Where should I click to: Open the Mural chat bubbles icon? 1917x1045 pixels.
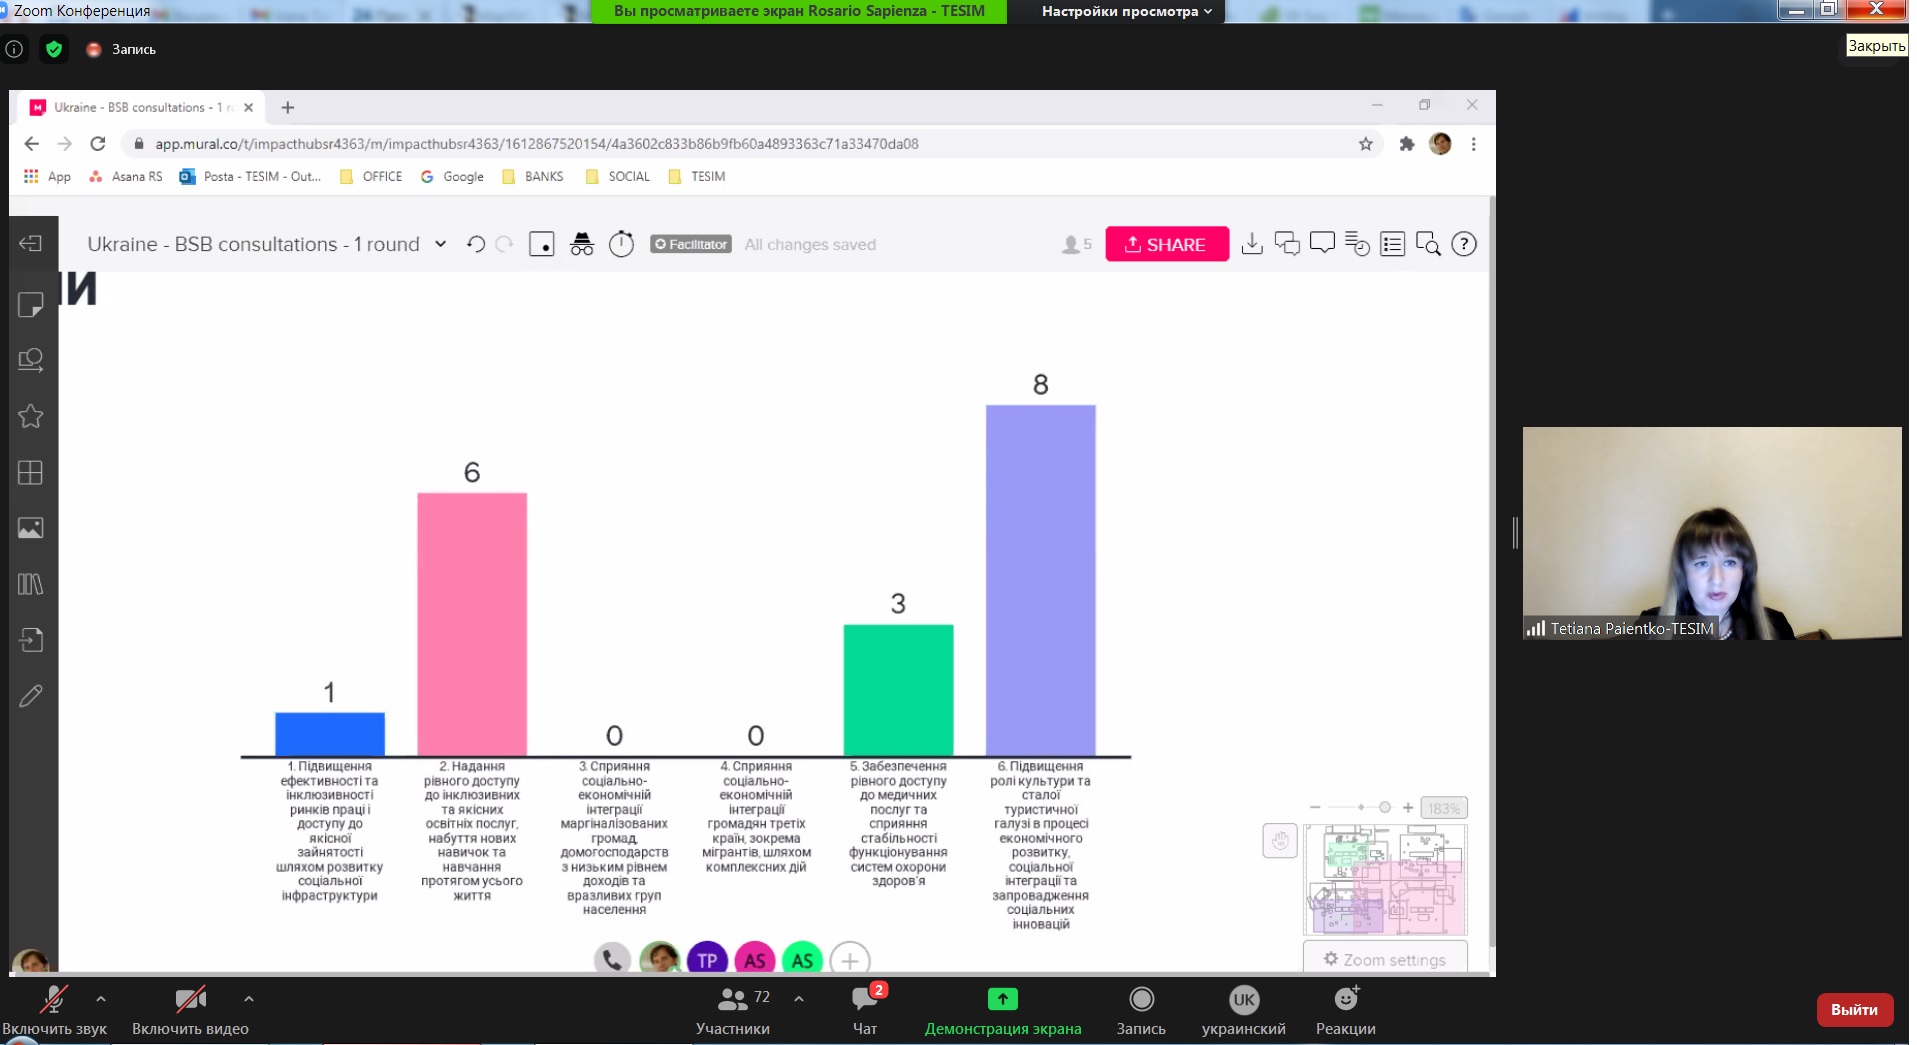tap(1287, 244)
